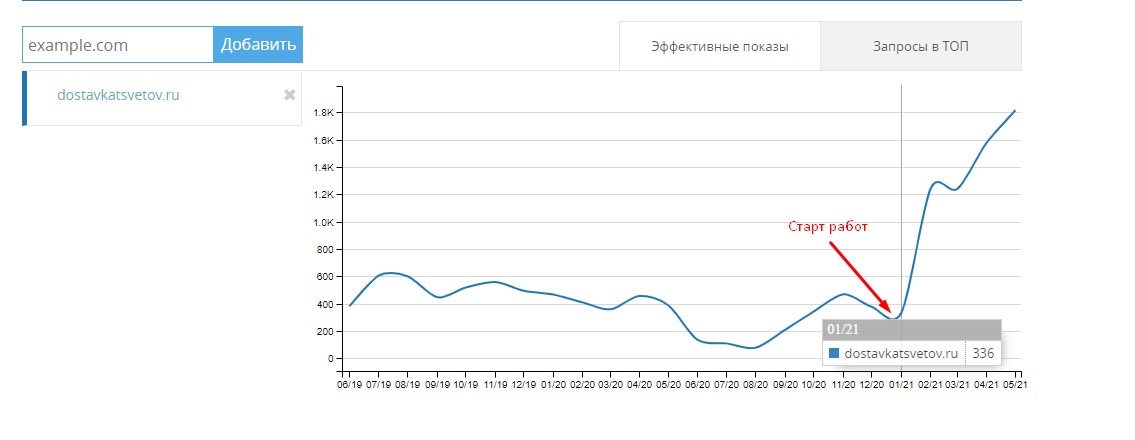Select the 05/21 endpoint on chart line
Viewport: 1135px width, 440px height.
1015,111
